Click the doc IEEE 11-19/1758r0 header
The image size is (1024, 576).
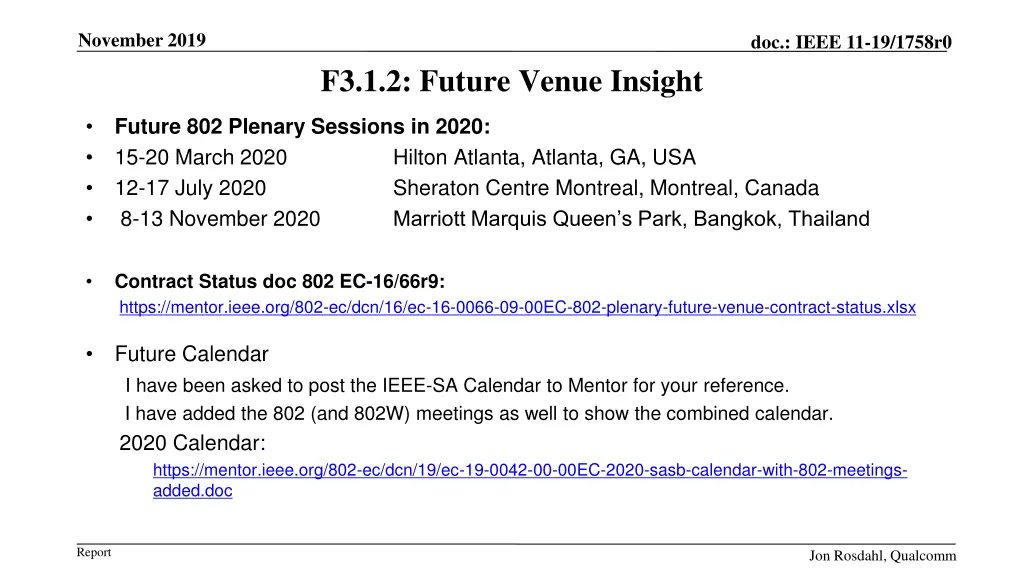pos(851,42)
